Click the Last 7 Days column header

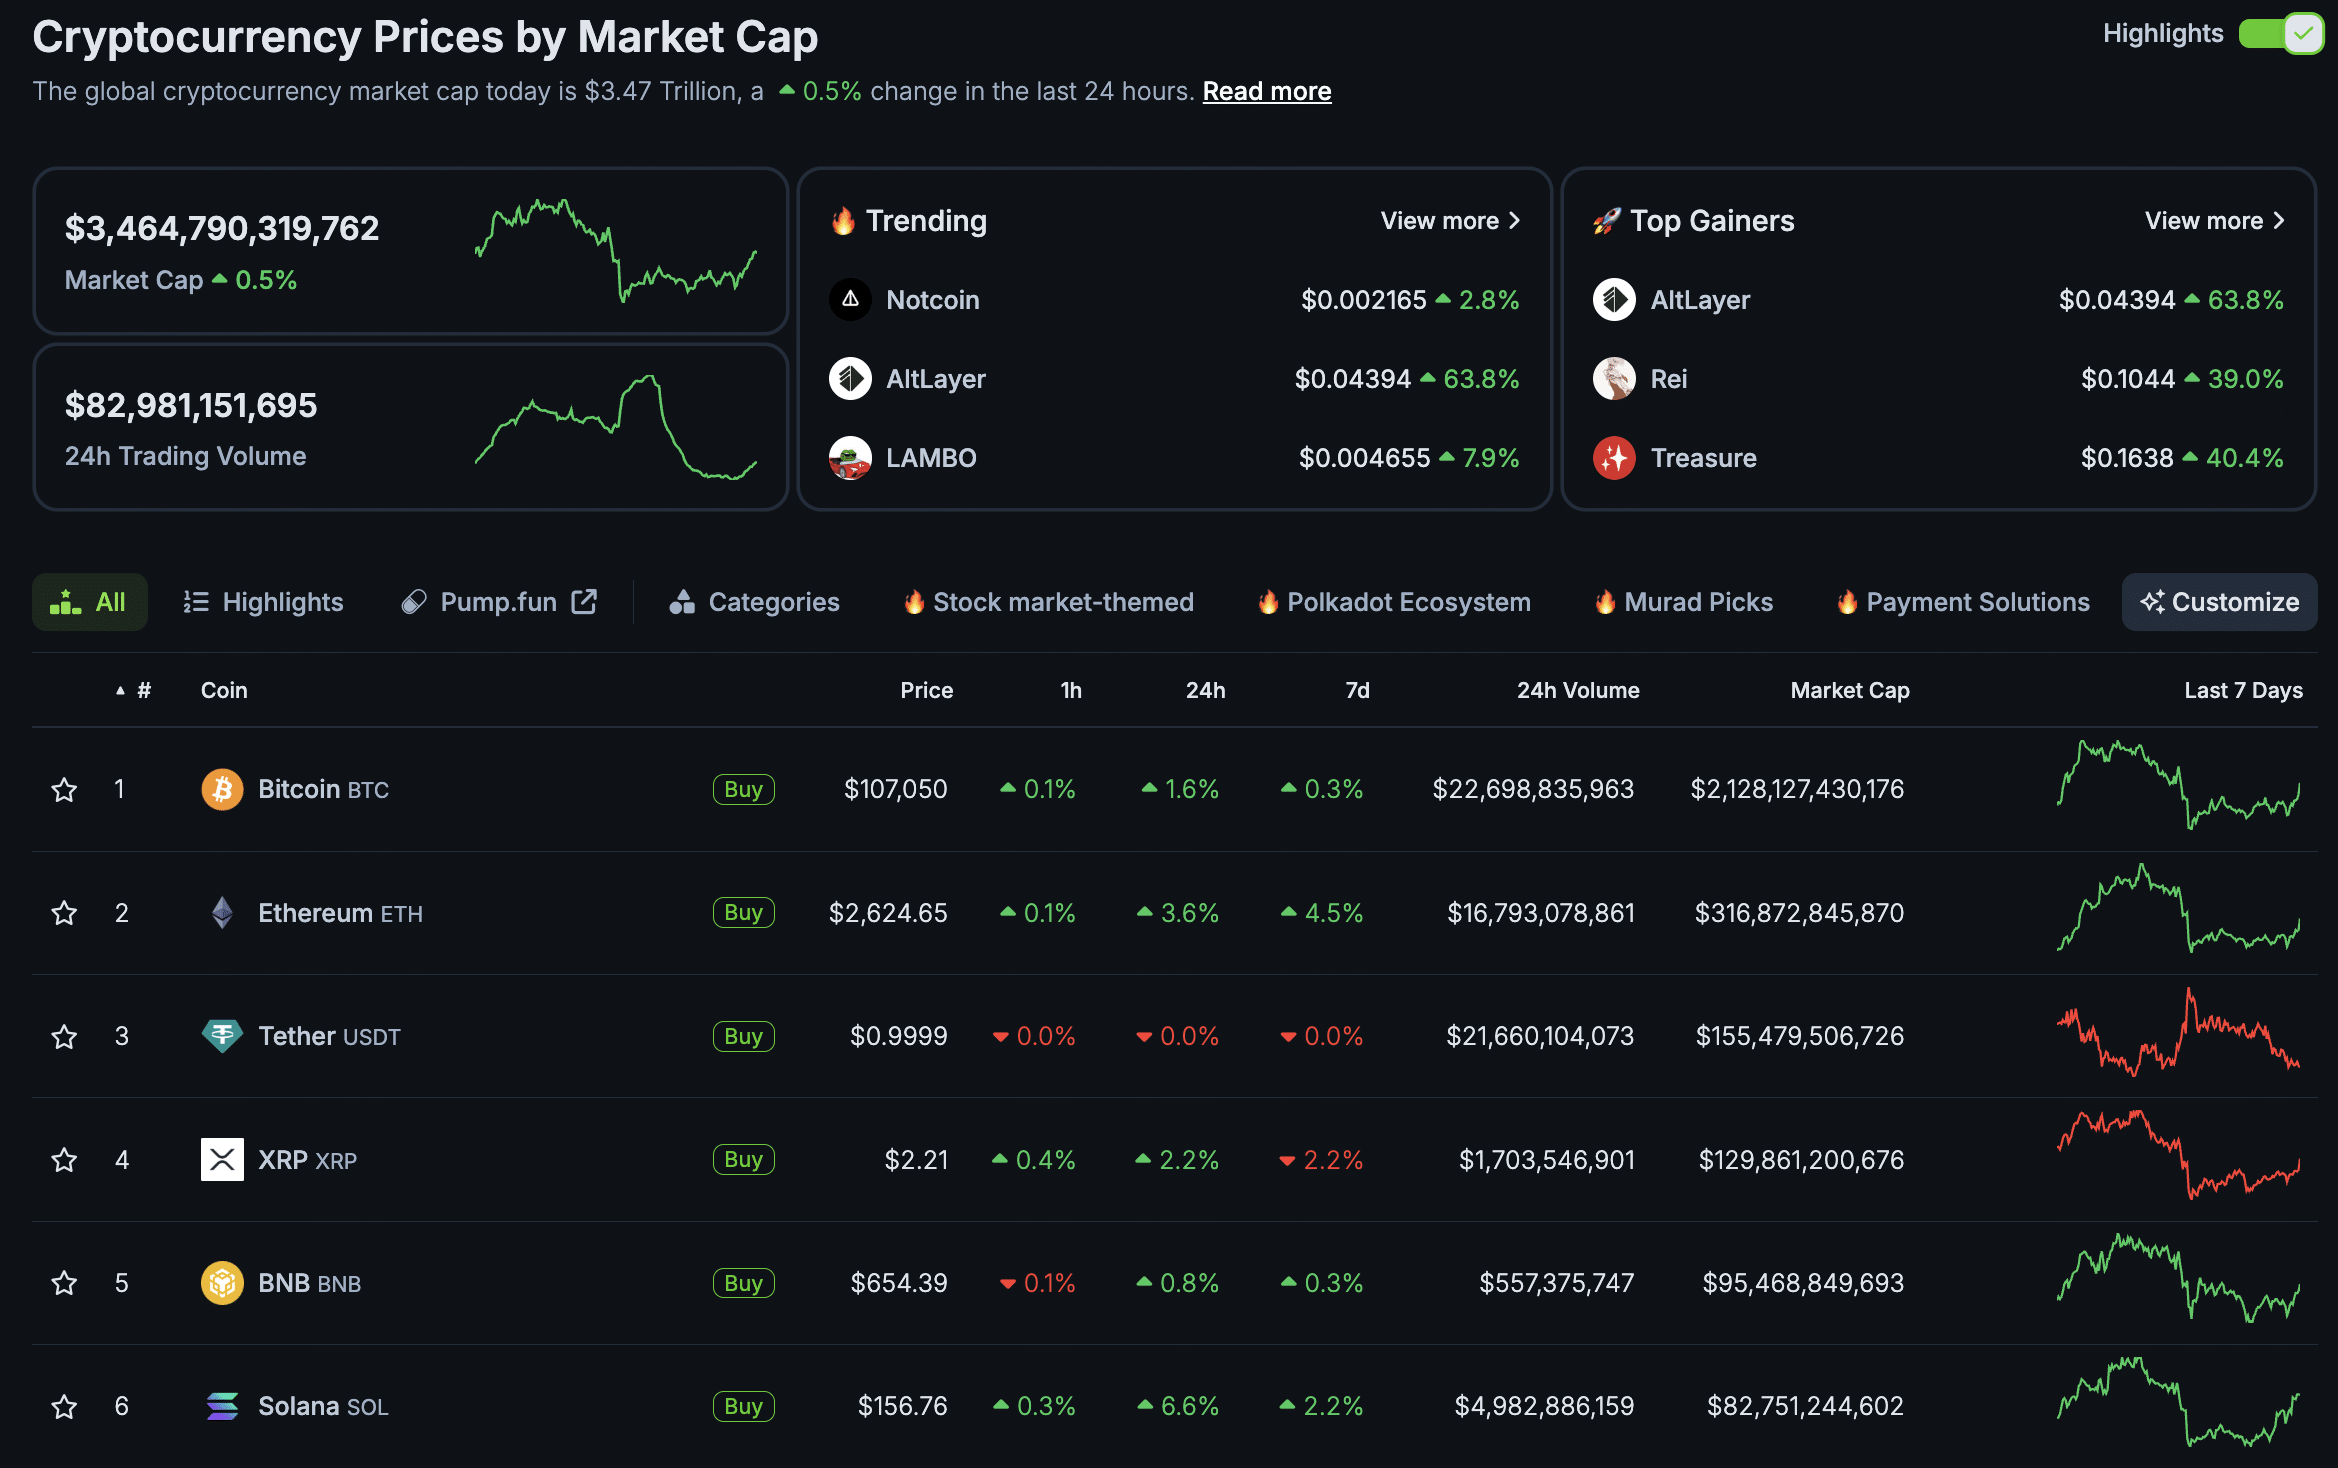tap(2243, 690)
